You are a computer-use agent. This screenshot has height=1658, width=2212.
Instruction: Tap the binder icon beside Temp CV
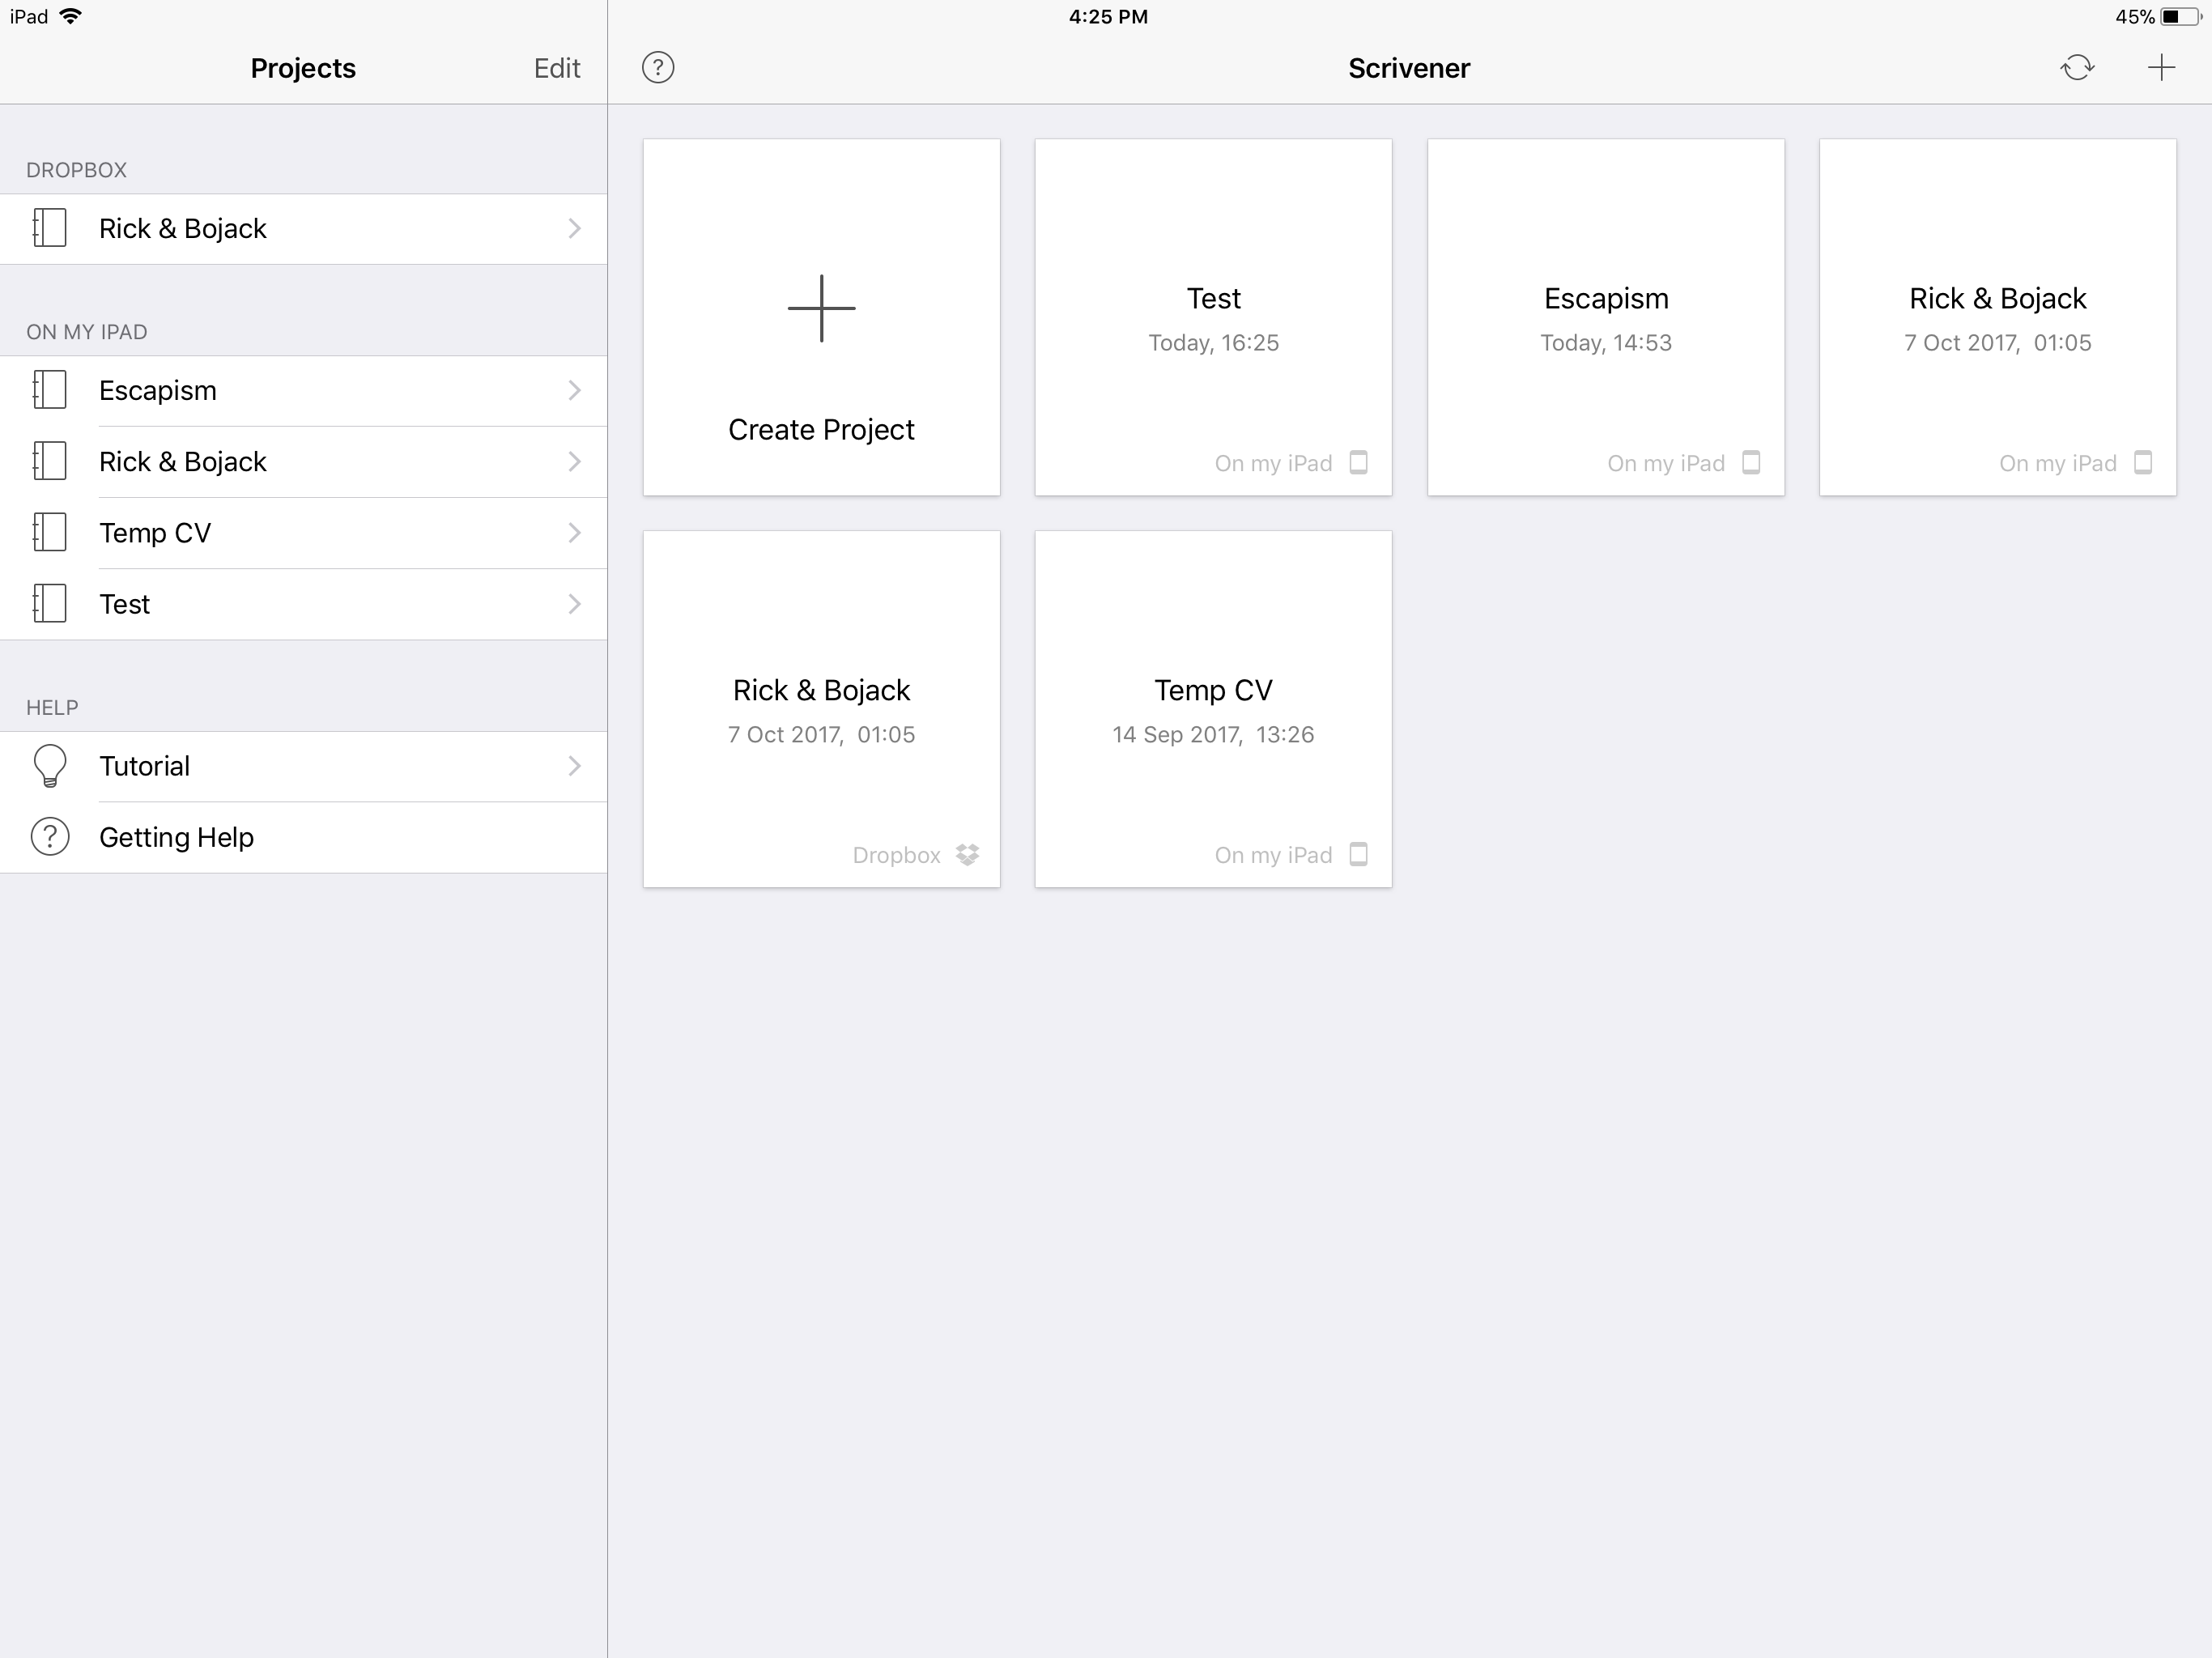[49, 532]
